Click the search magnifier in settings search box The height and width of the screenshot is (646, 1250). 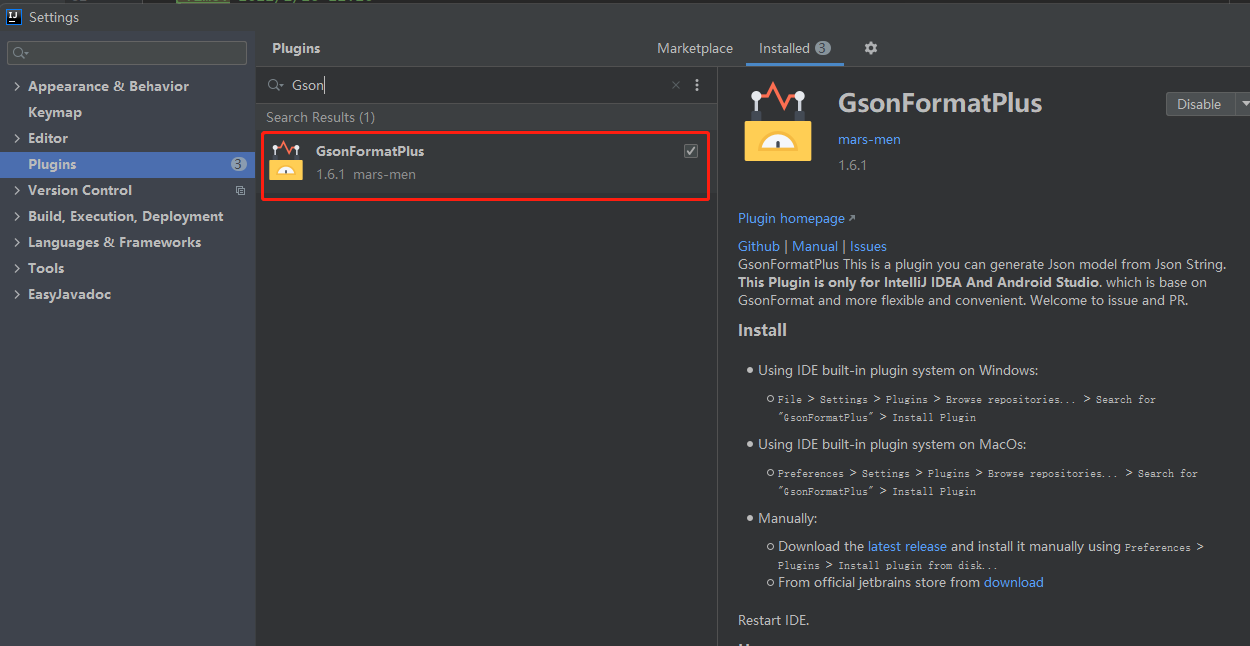click(21, 53)
